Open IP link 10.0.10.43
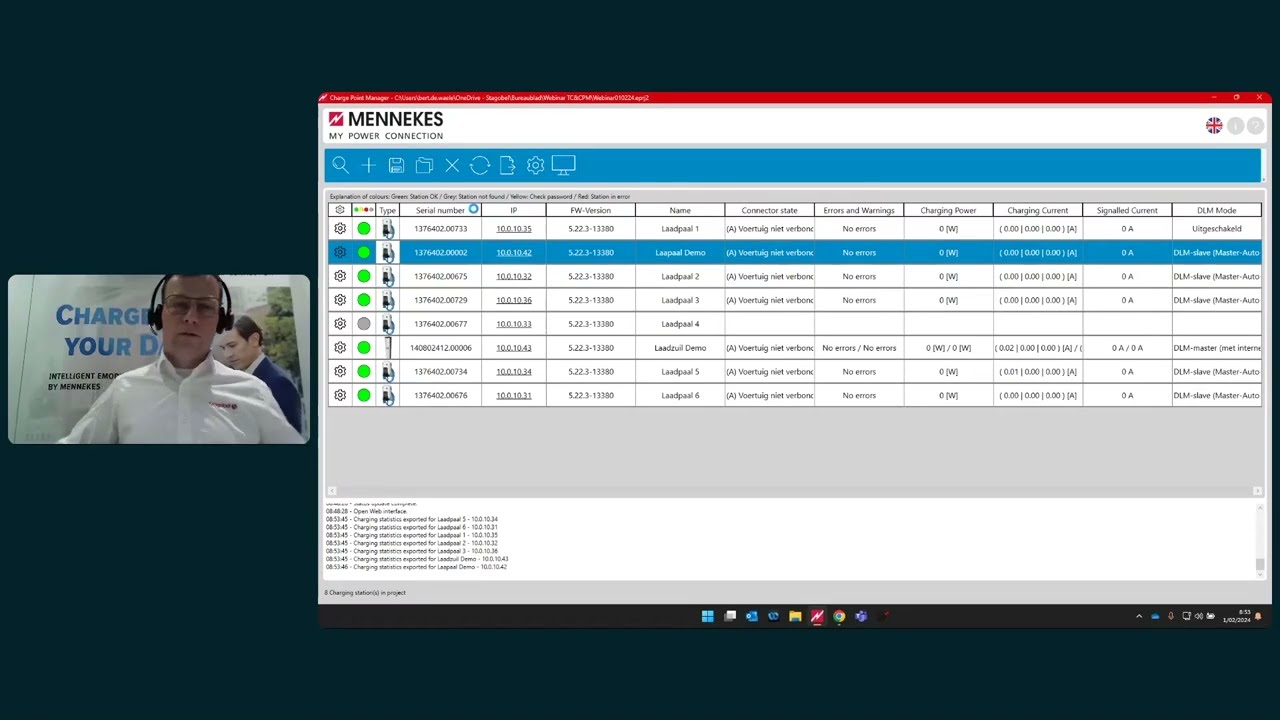The height and width of the screenshot is (720, 1280). click(x=514, y=348)
